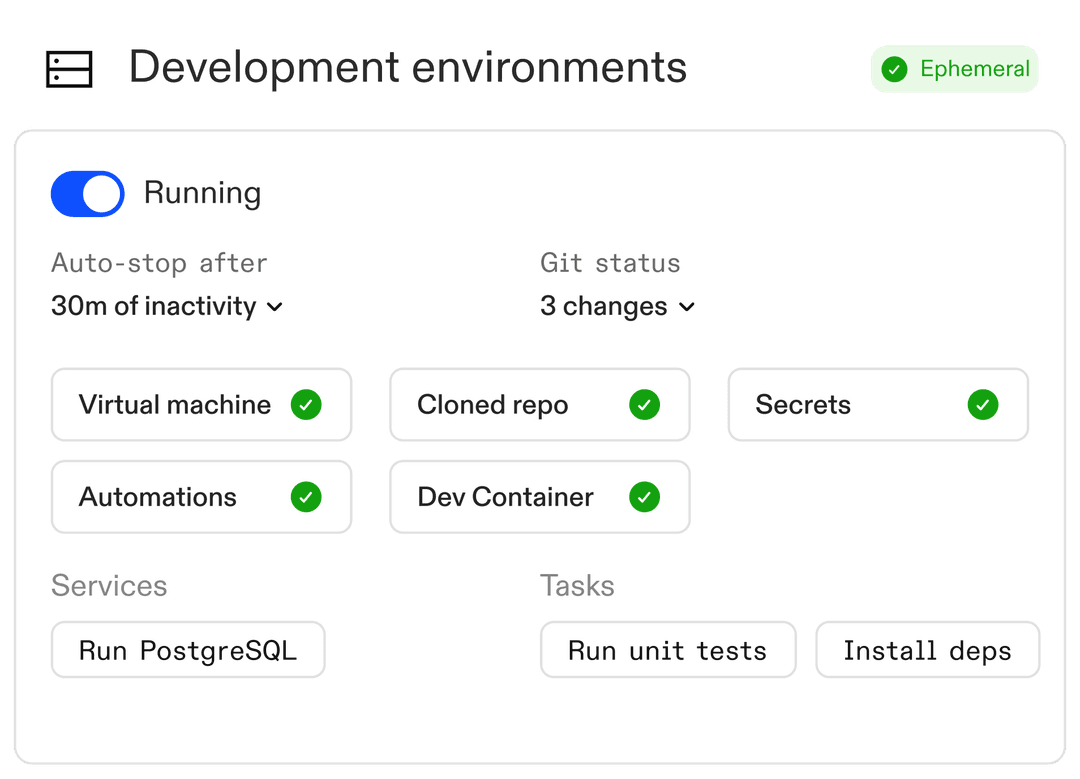Click the Install deps task button
Viewport: 1080px width, 779px height.
pyautogui.click(x=927, y=650)
